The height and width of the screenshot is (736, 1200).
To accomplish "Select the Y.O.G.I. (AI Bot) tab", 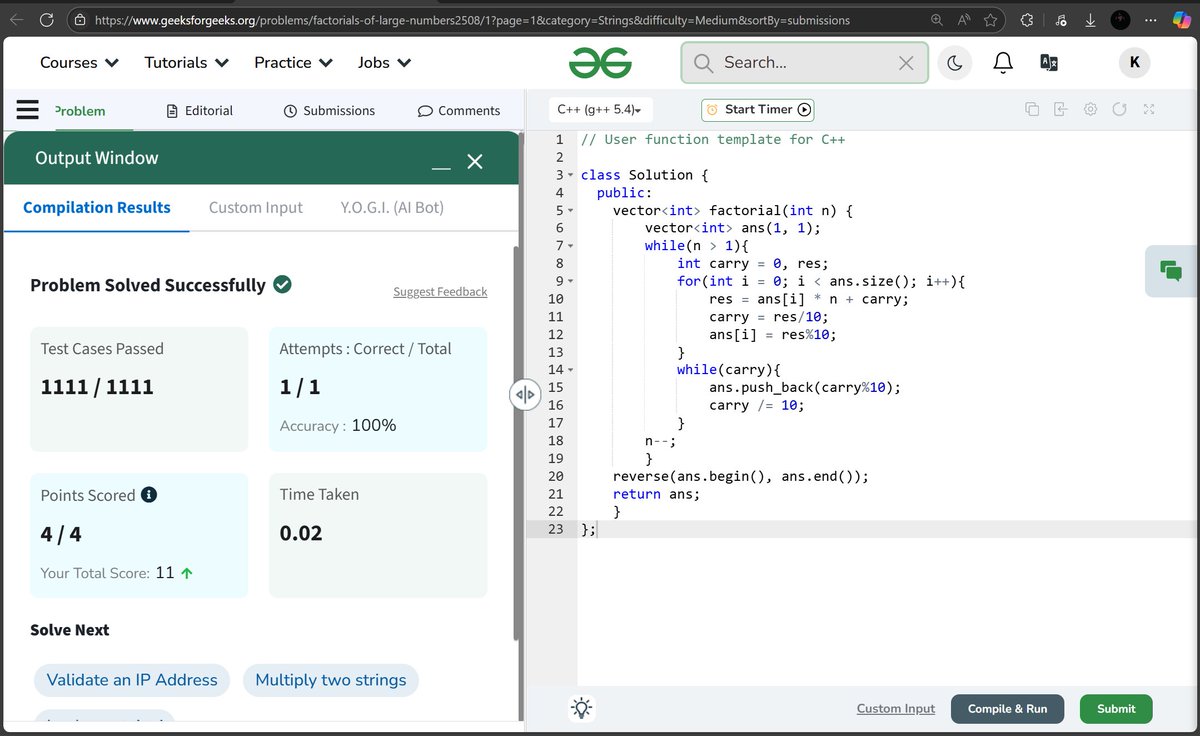I will coord(392,208).
